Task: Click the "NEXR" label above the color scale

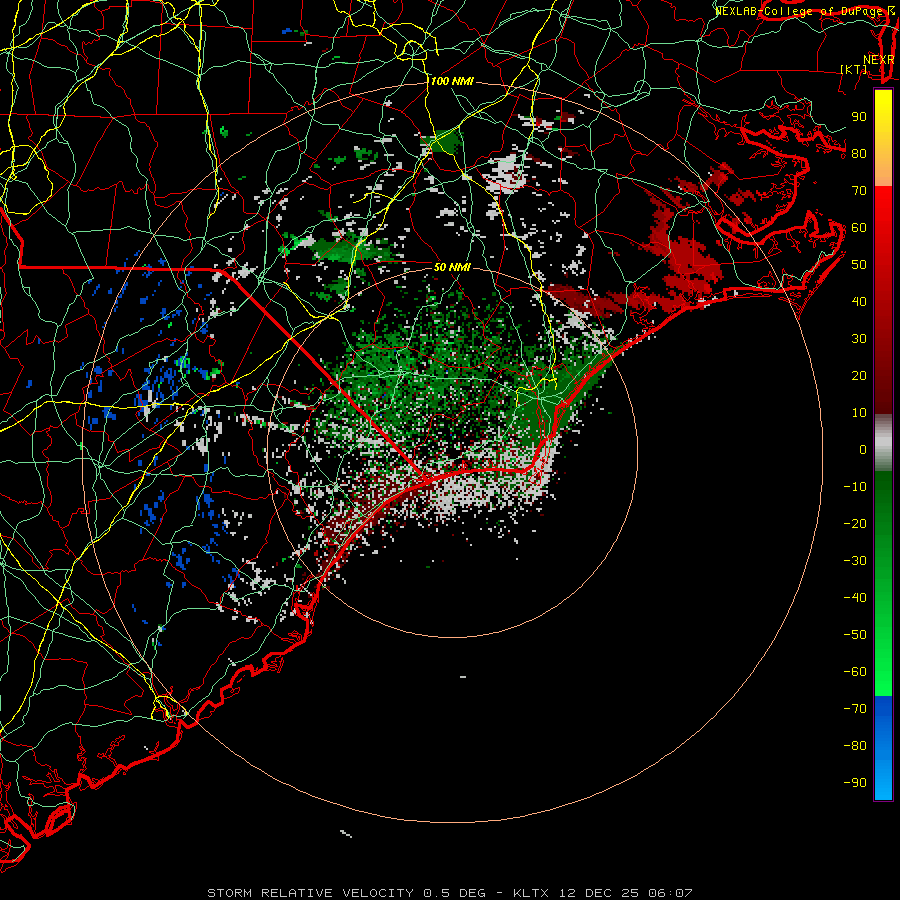Action: (x=879, y=60)
